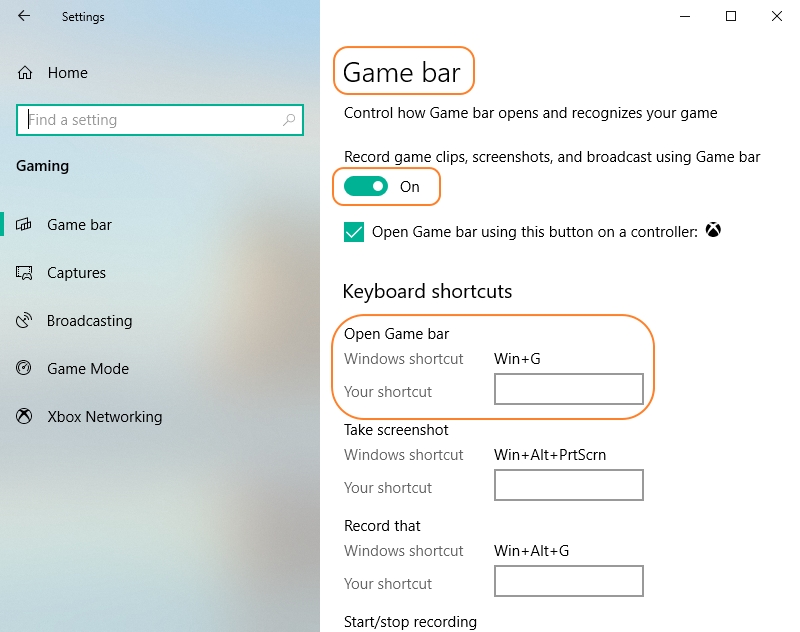Click the Take screenshot label
The height and width of the screenshot is (632, 800).
point(396,430)
